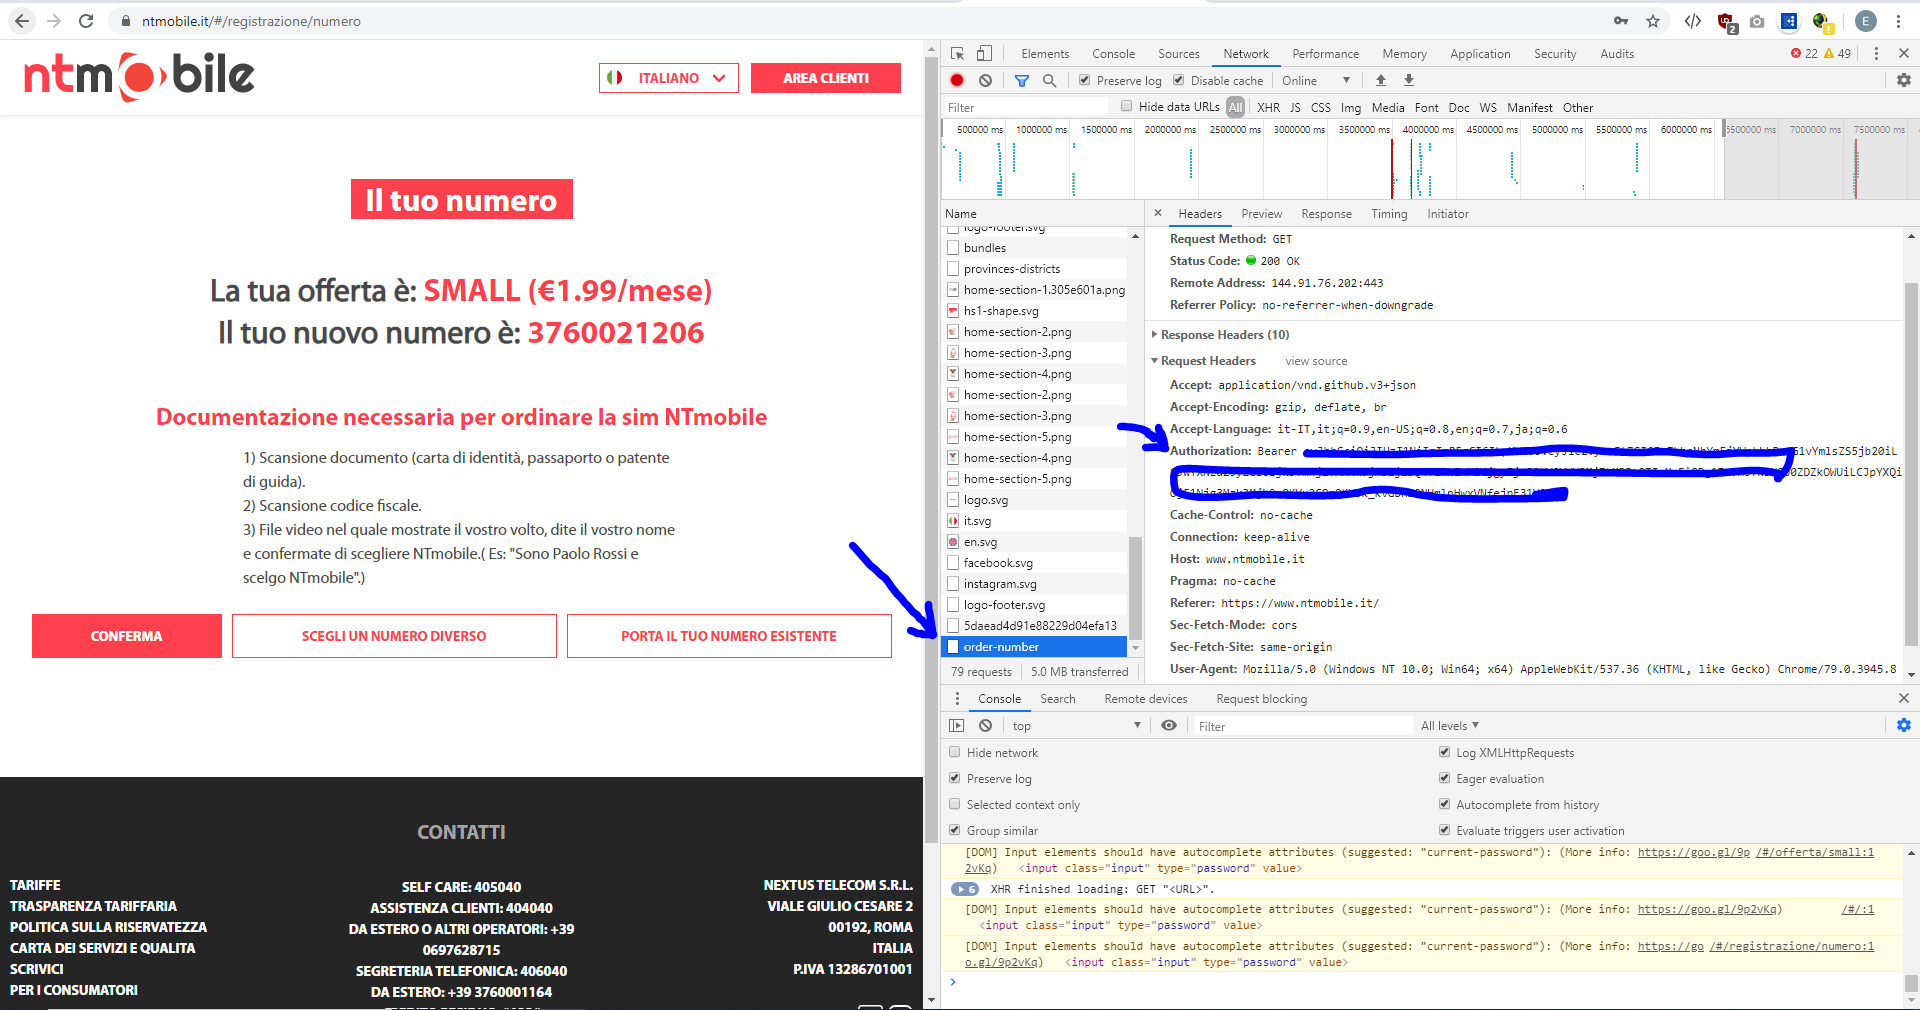
Task: Enable Hide data URLs checkbox
Action: pos(1126,106)
